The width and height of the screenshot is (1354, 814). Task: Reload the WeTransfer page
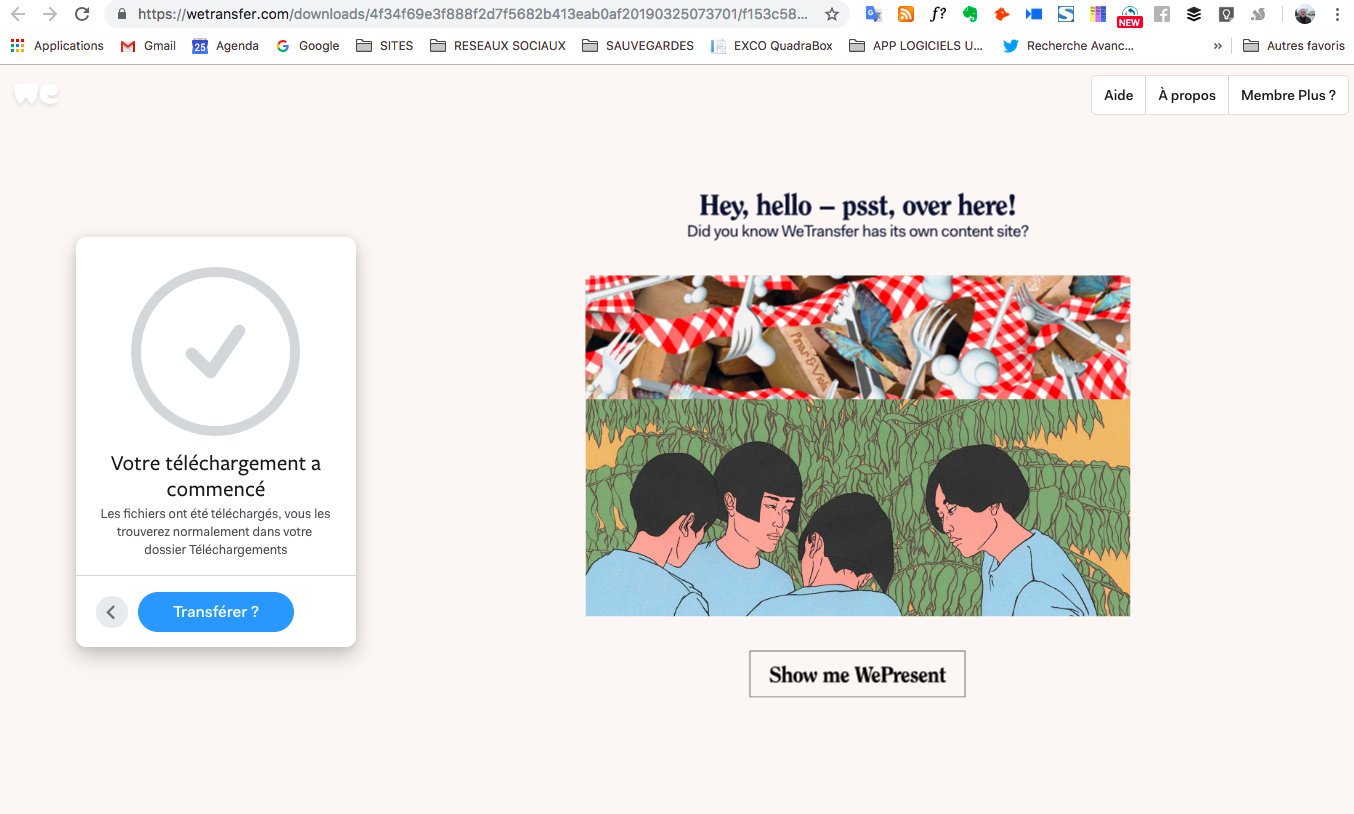coord(82,14)
